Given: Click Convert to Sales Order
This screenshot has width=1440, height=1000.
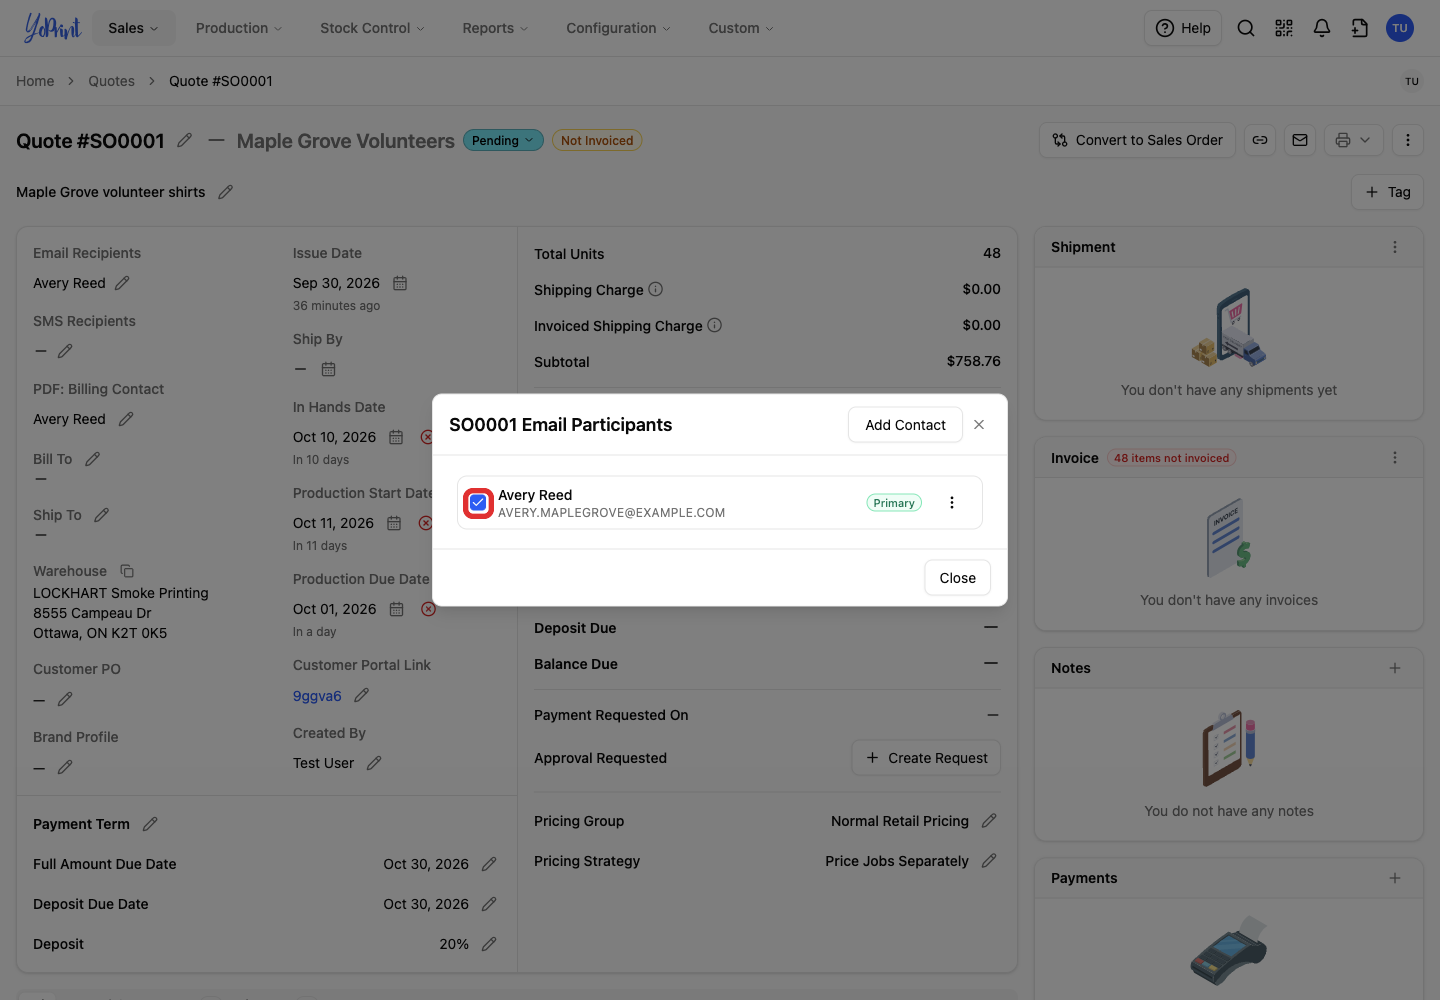Looking at the screenshot, I should [1138, 140].
